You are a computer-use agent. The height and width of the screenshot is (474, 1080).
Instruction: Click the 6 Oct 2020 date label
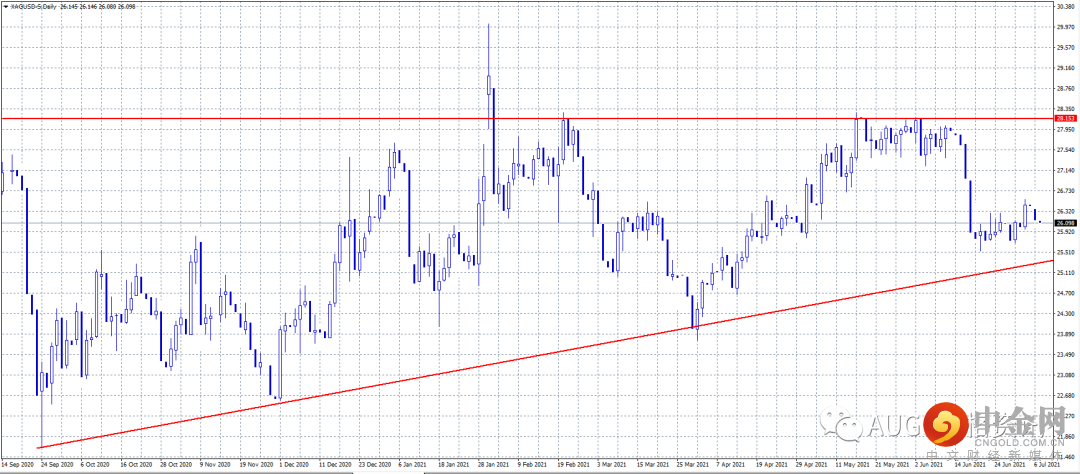click(x=96, y=464)
